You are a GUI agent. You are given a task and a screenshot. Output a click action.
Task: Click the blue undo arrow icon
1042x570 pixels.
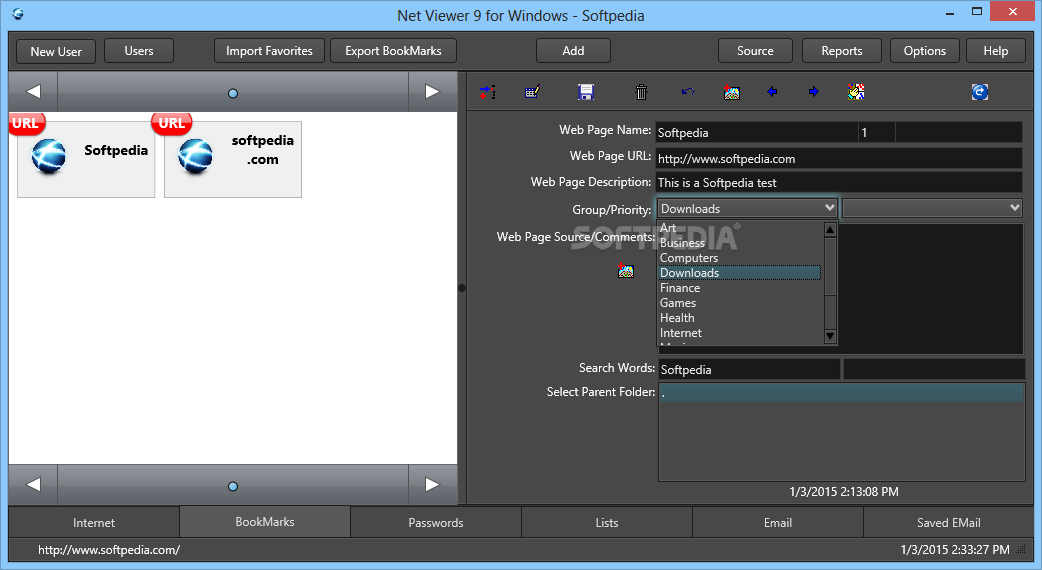pyautogui.click(x=688, y=92)
